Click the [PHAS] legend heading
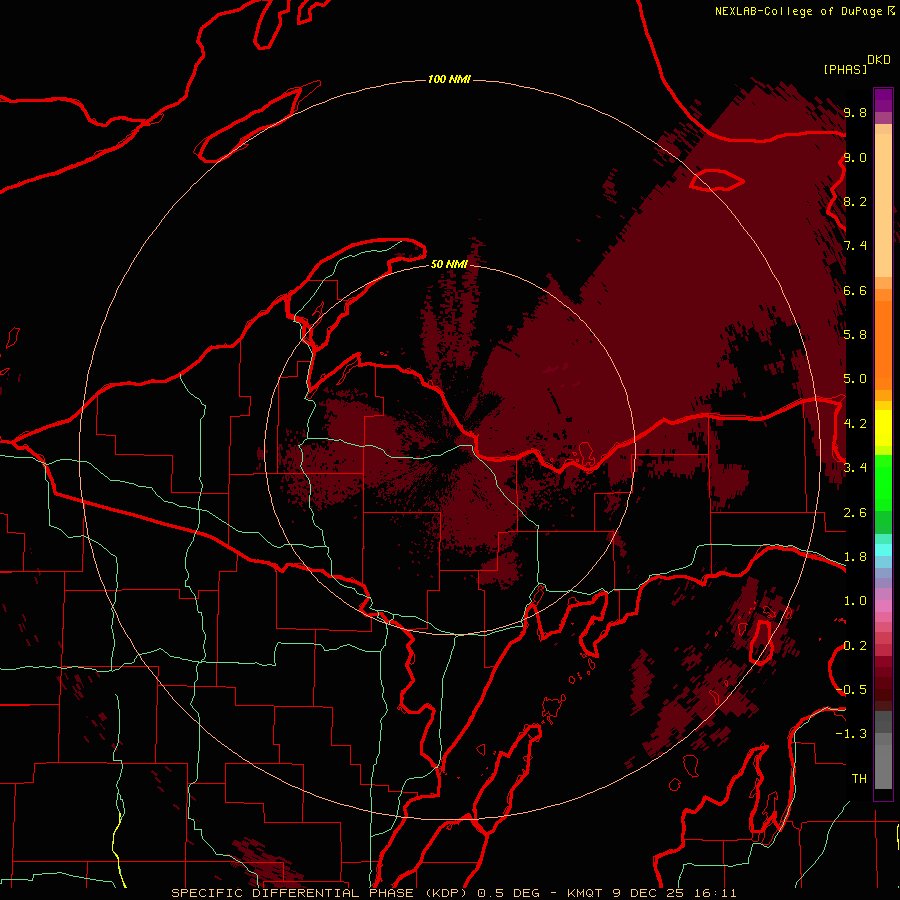This screenshot has width=900, height=900. [845, 69]
